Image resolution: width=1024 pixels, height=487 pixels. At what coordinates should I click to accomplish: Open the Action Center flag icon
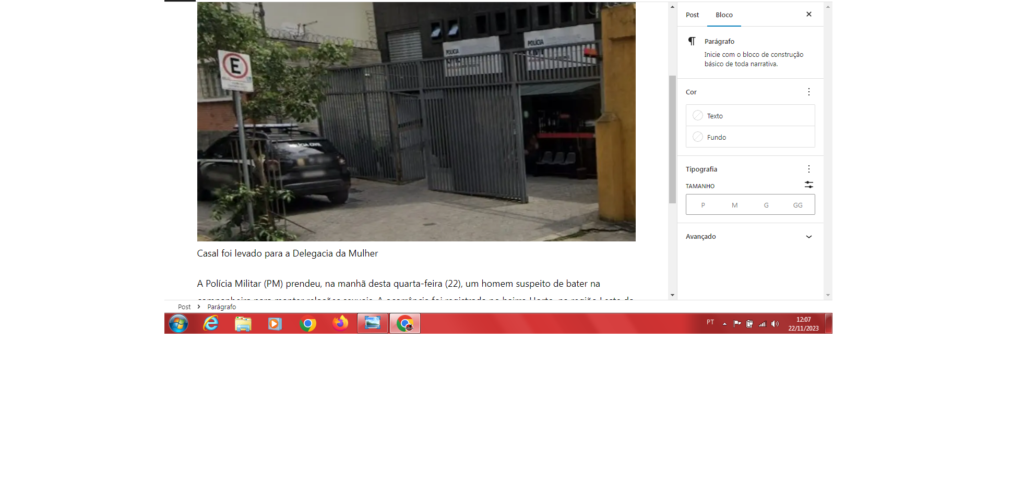coord(737,323)
